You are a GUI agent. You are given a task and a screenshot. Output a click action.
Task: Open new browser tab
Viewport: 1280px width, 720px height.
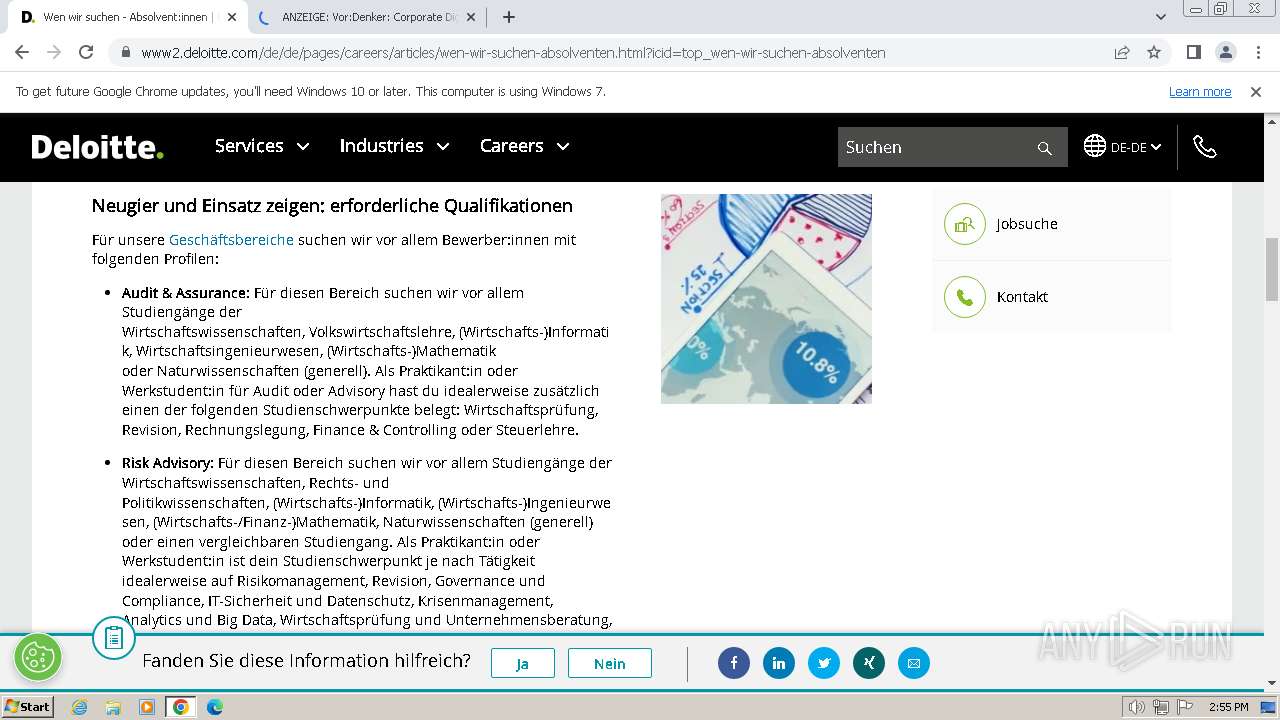pos(509,17)
